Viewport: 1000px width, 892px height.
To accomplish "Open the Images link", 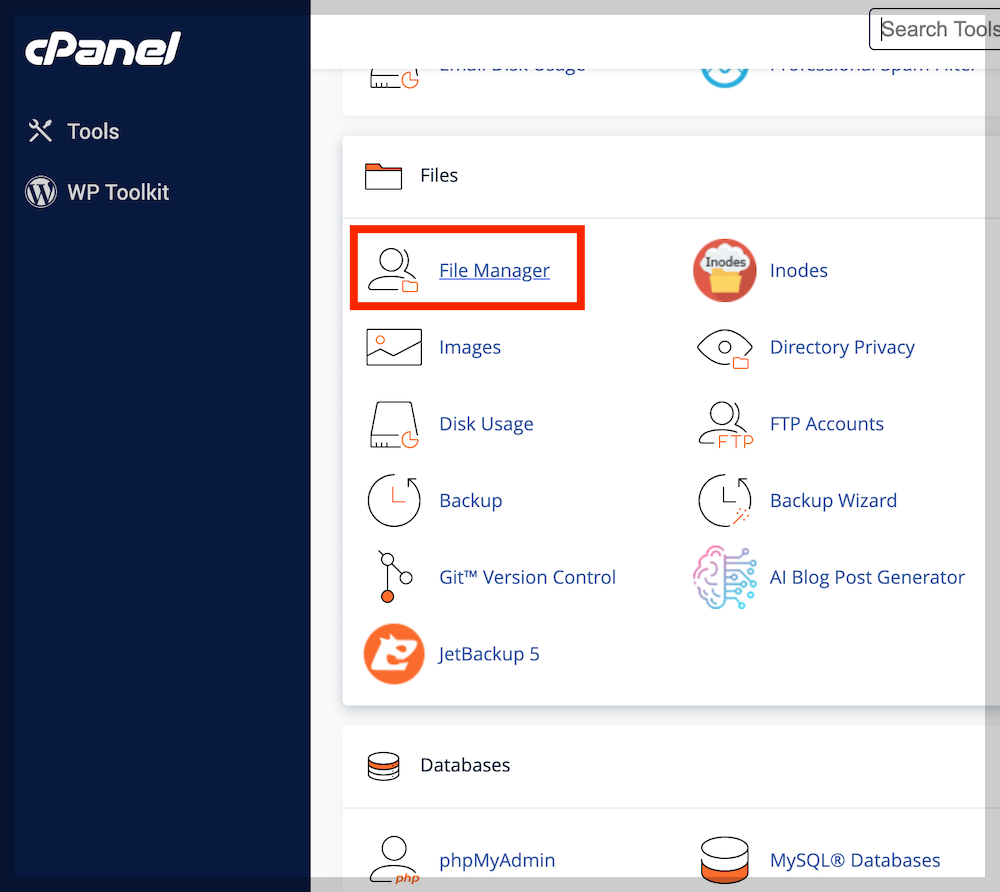I will [x=470, y=347].
